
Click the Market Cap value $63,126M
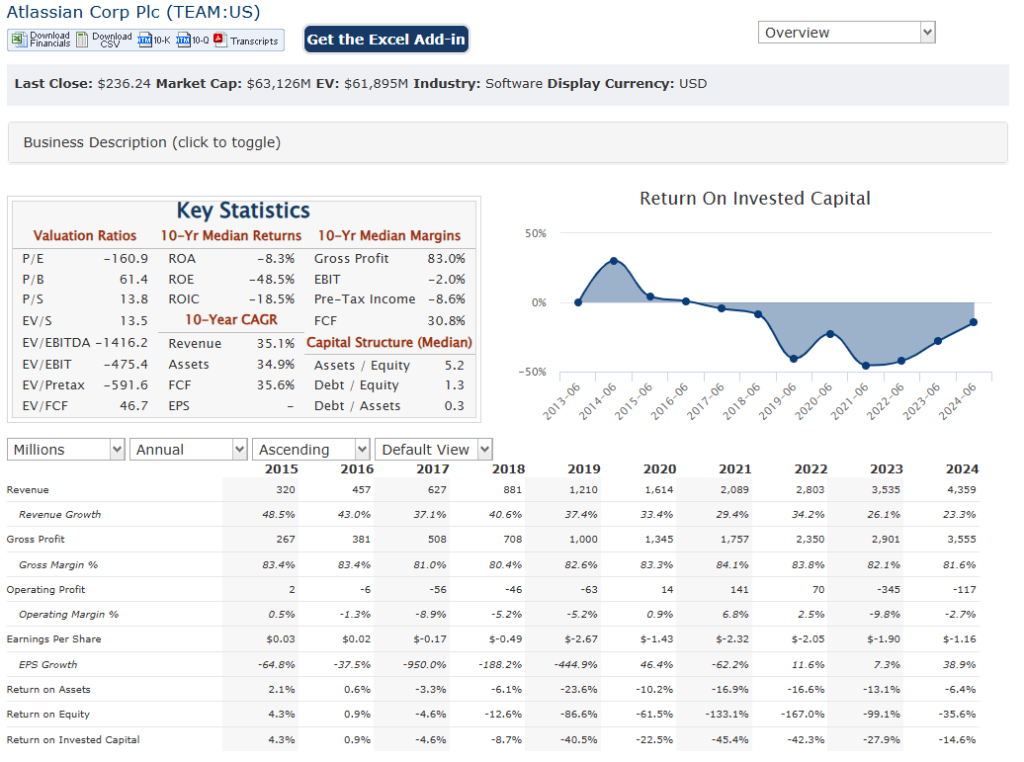(x=279, y=84)
